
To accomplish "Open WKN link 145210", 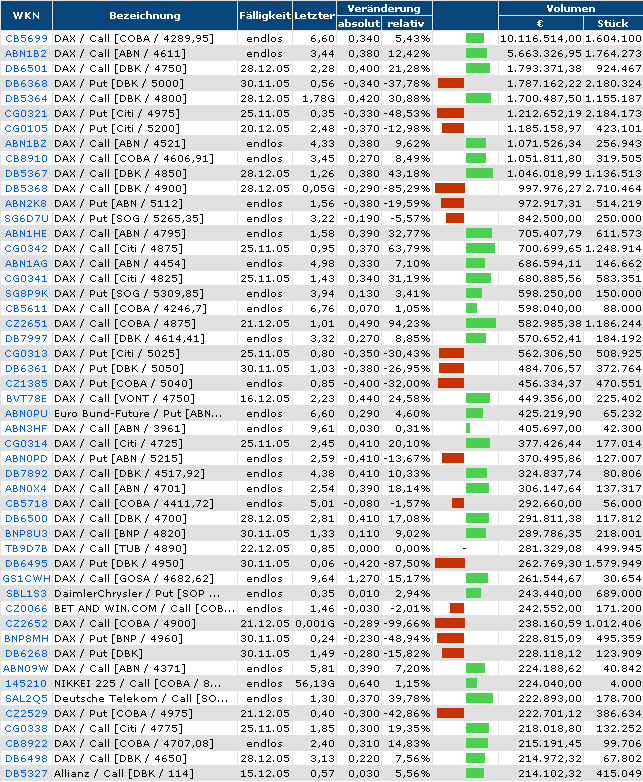I will click(26, 683).
